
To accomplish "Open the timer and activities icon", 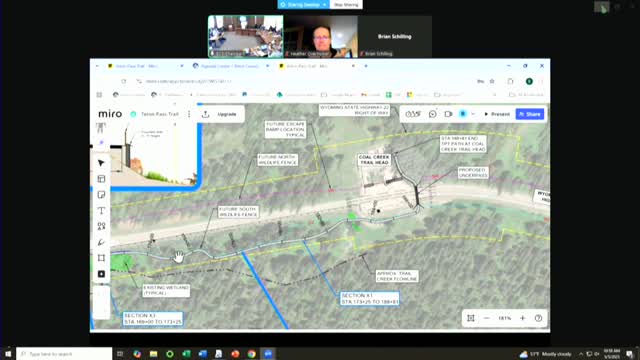I will click(413, 114).
